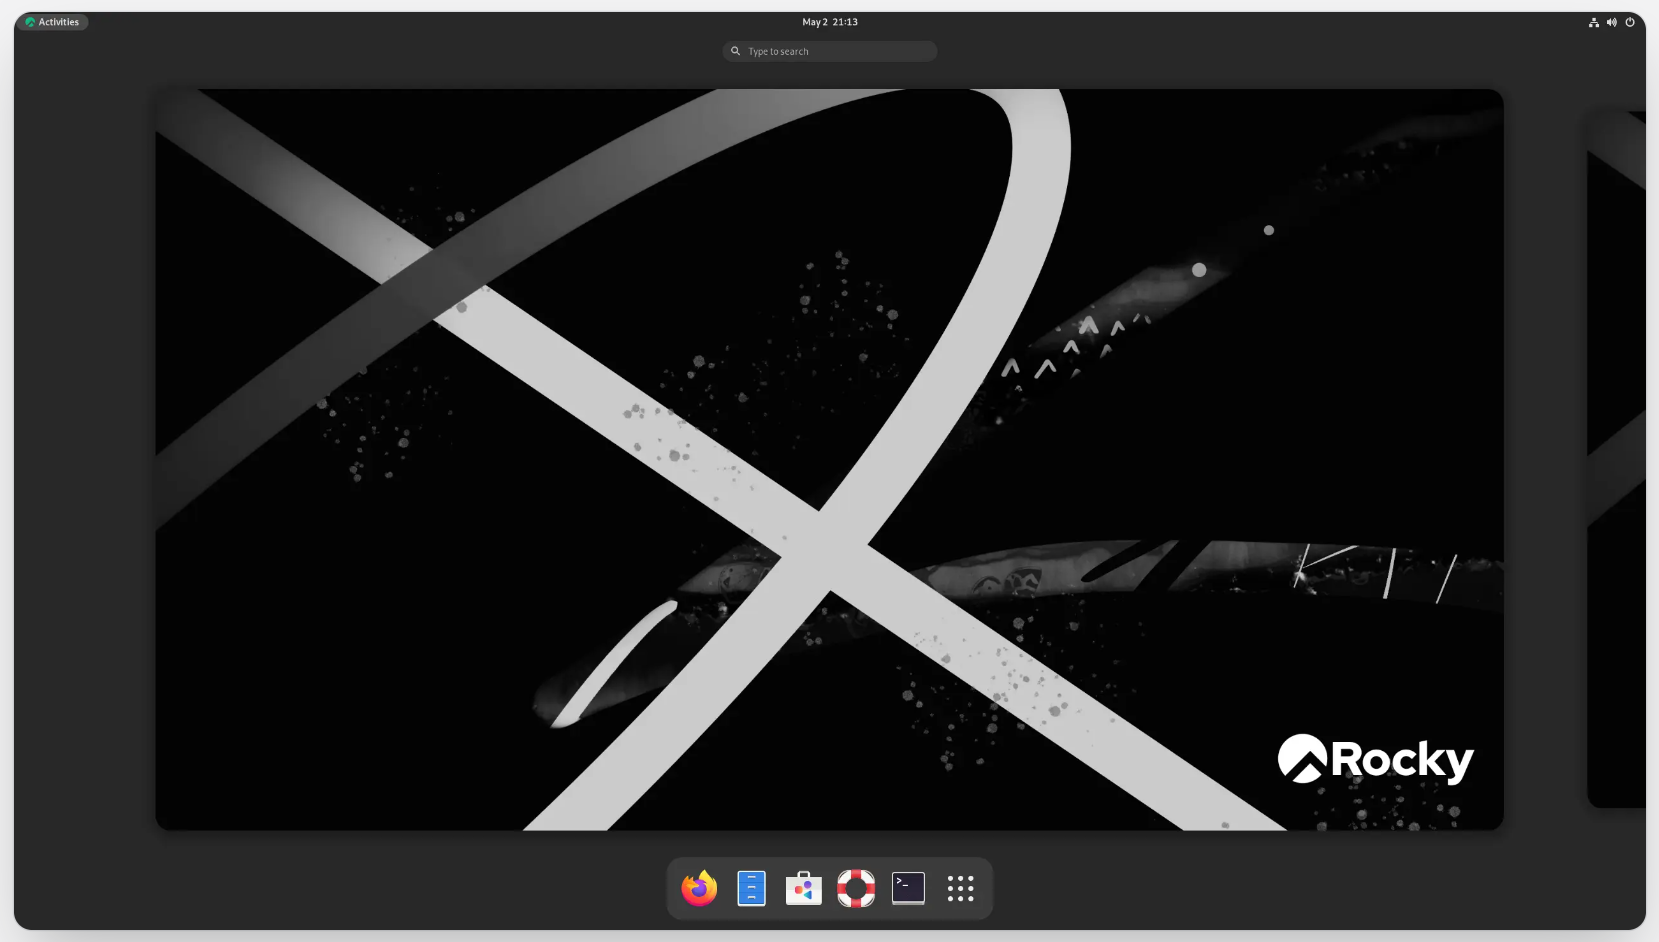Launch Terminal from the dash

pyautogui.click(x=908, y=888)
